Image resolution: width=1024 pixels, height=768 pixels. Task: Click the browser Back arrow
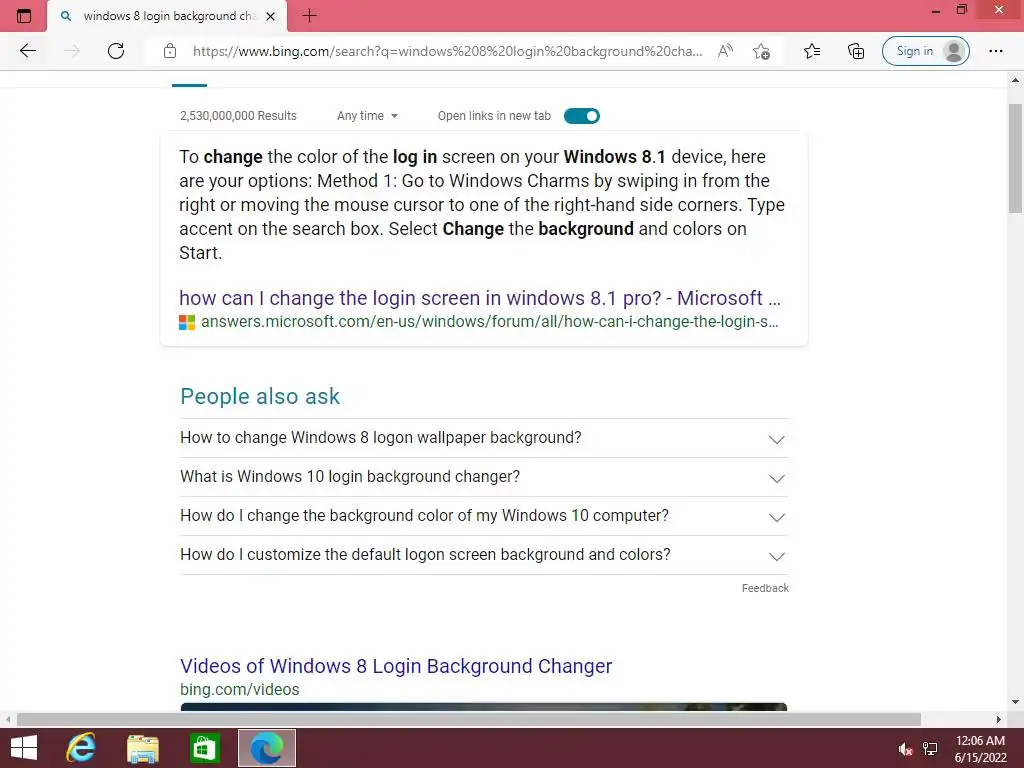pyautogui.click(x=27, y=51)
